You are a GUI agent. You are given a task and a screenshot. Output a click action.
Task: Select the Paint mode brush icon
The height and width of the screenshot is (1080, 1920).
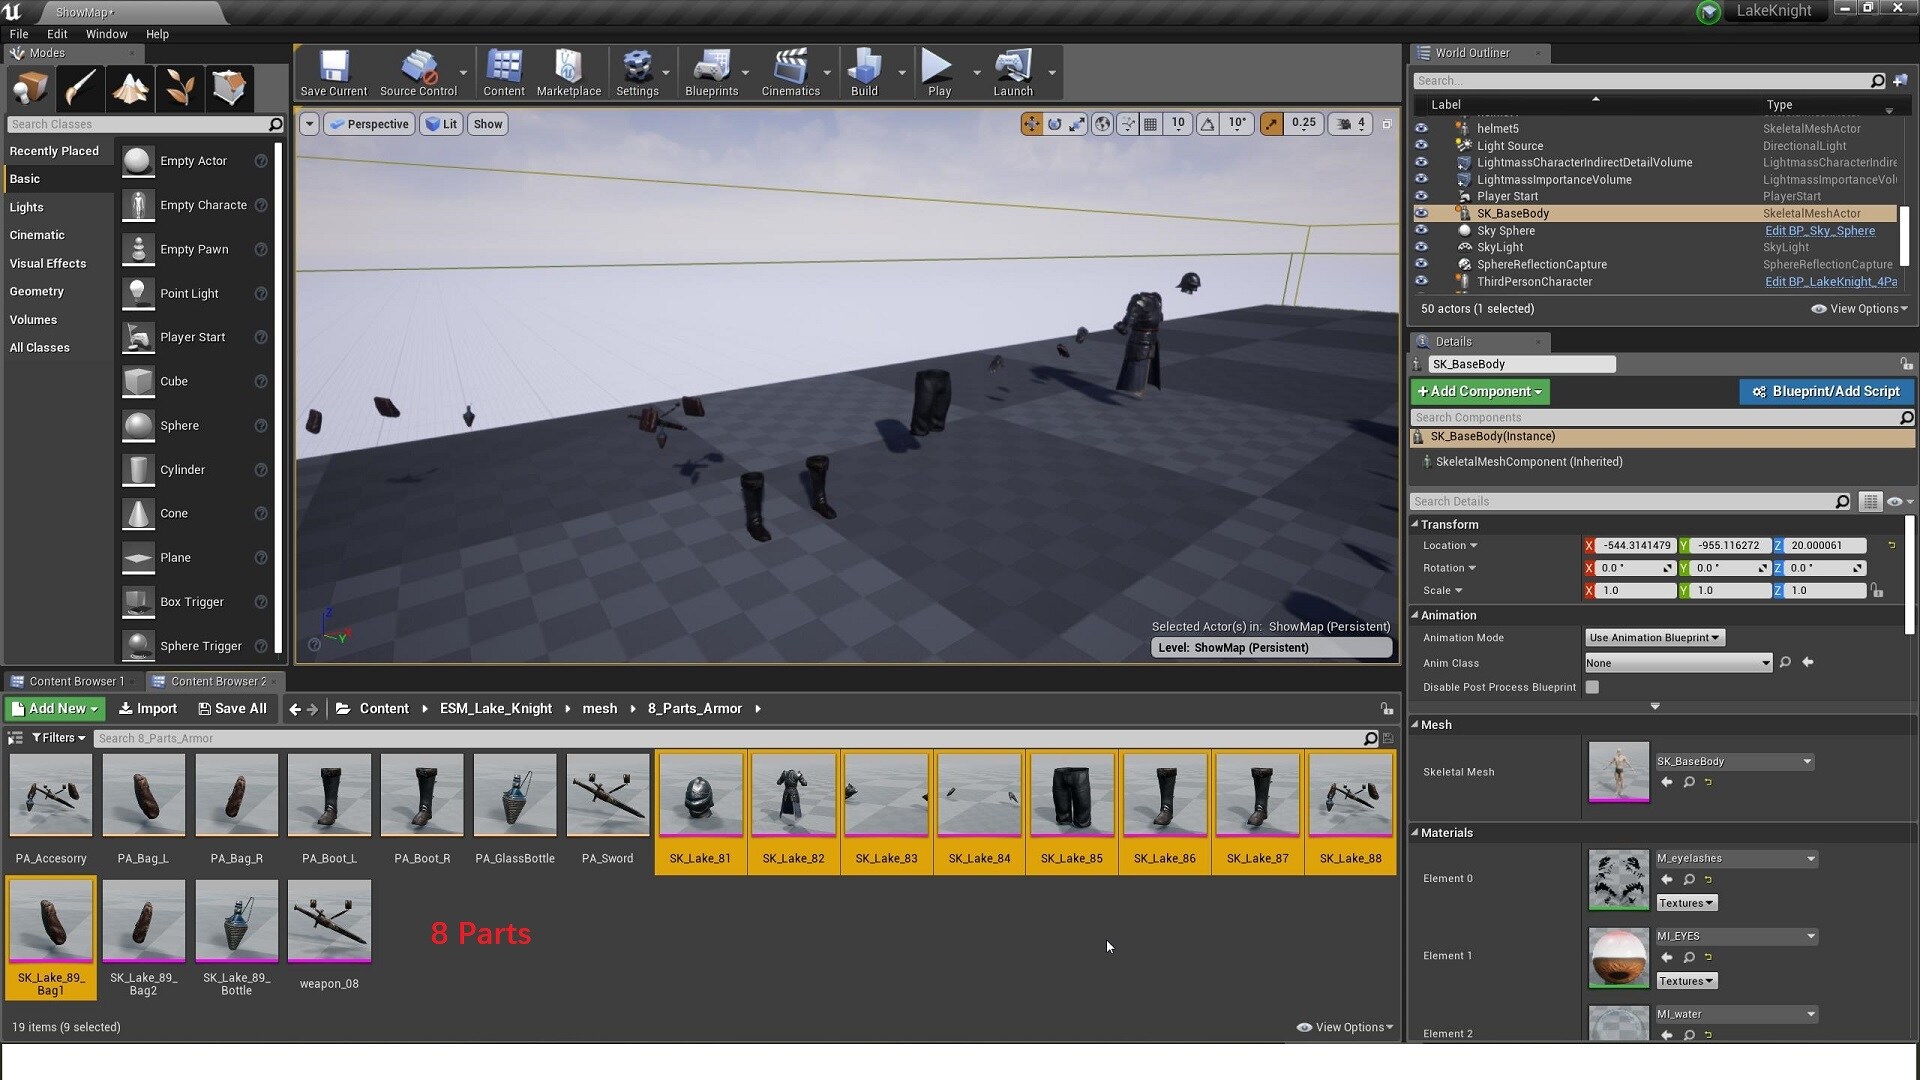(80, 88)
